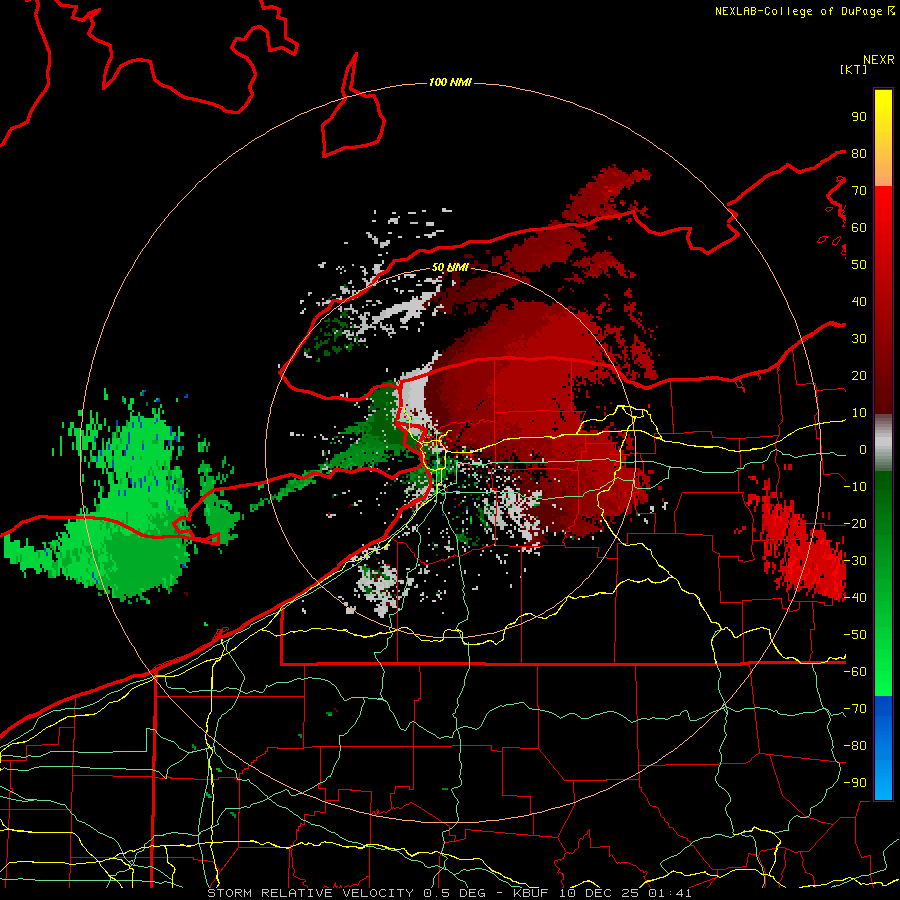Click the 0 scale value
The width and height of the screenshot is (900, 900).
pos(863,450)
